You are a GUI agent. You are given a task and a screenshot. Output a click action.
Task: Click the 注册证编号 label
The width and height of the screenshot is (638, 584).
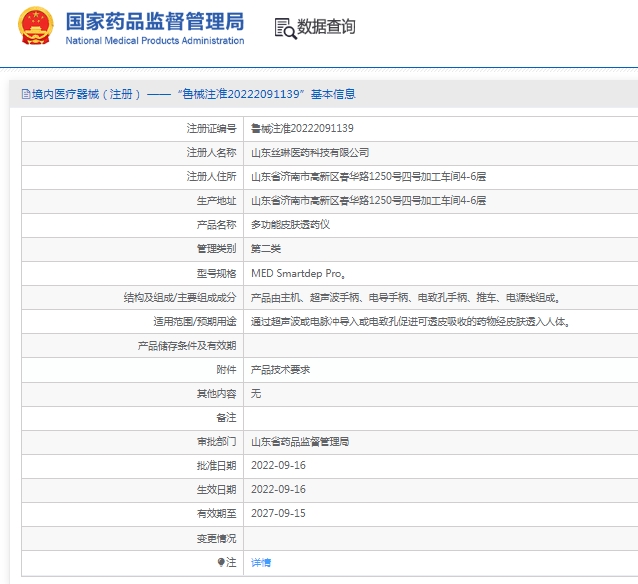212,129
